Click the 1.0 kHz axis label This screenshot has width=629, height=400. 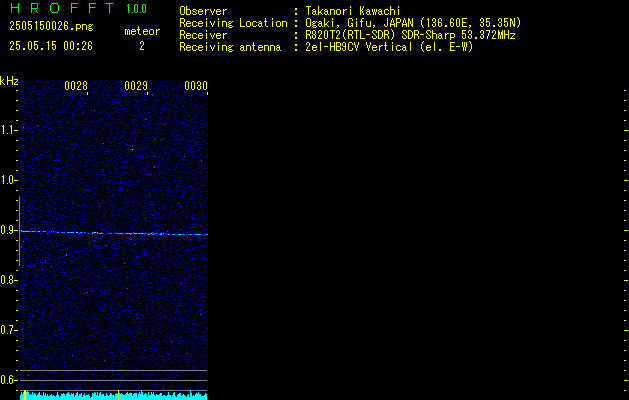(8, 180)
